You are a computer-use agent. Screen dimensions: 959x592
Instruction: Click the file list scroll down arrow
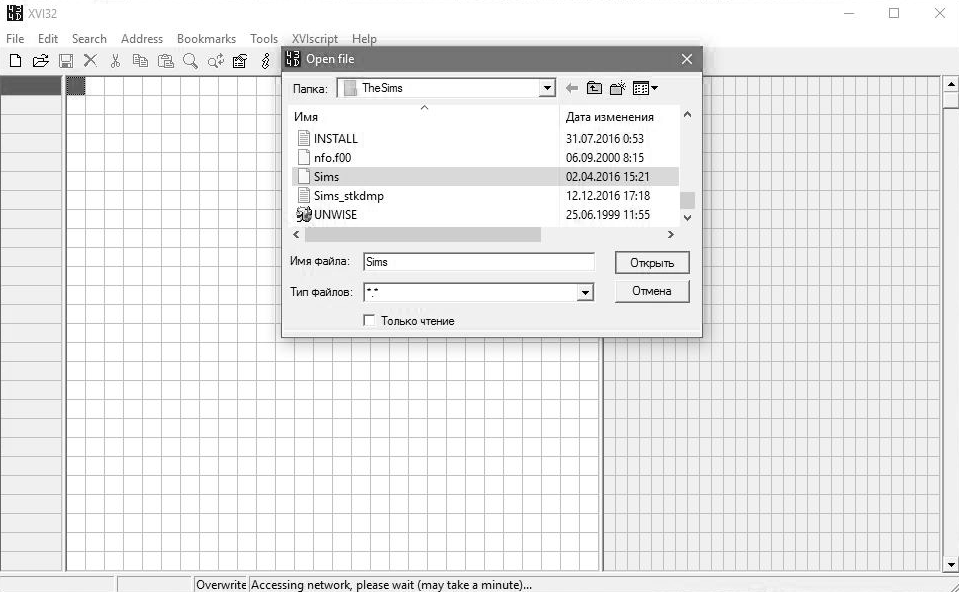[687, 217]
